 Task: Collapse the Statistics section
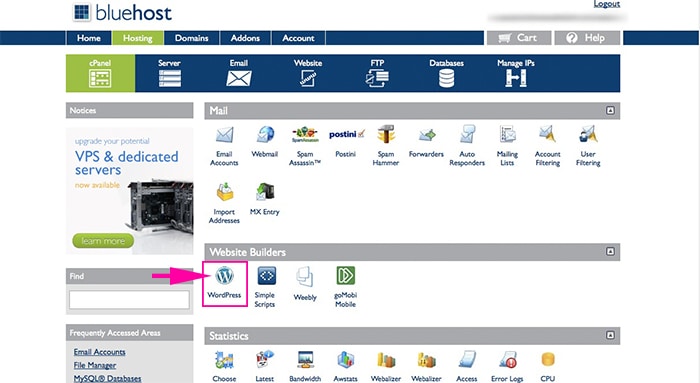(610, 335)
